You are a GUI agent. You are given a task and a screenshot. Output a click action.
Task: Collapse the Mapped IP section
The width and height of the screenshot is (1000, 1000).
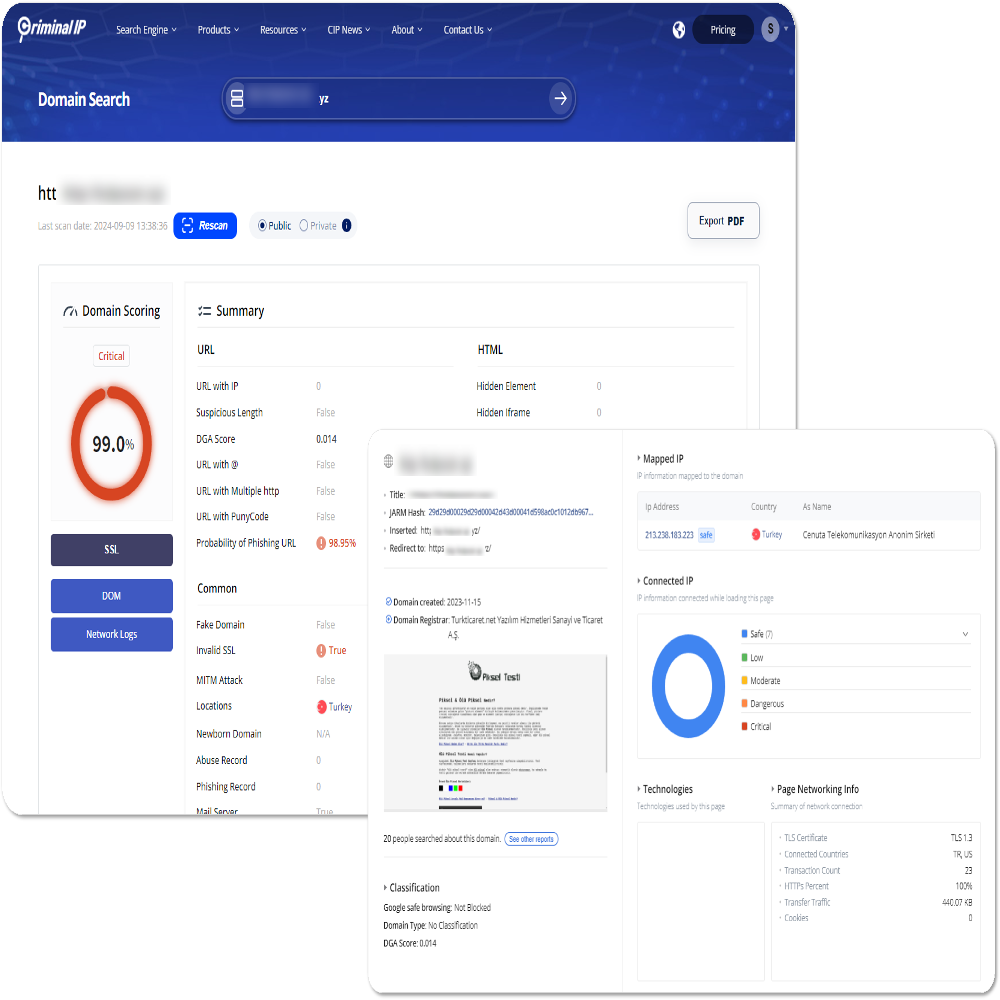click(639, 459)
